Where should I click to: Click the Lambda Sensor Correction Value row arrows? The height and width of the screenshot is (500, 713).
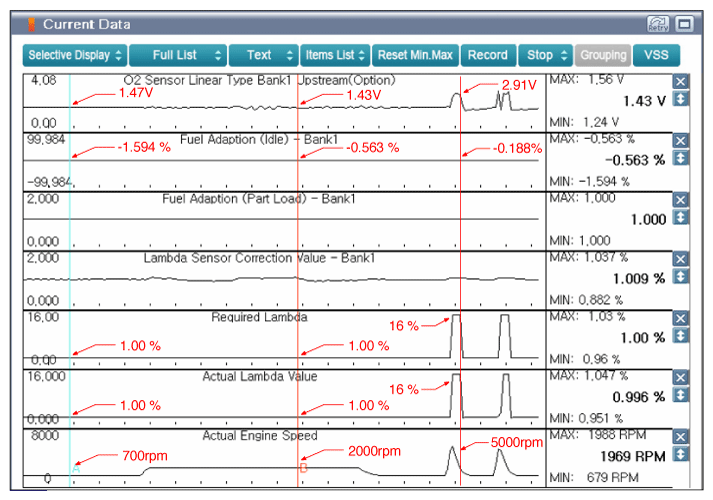[681, 277]
